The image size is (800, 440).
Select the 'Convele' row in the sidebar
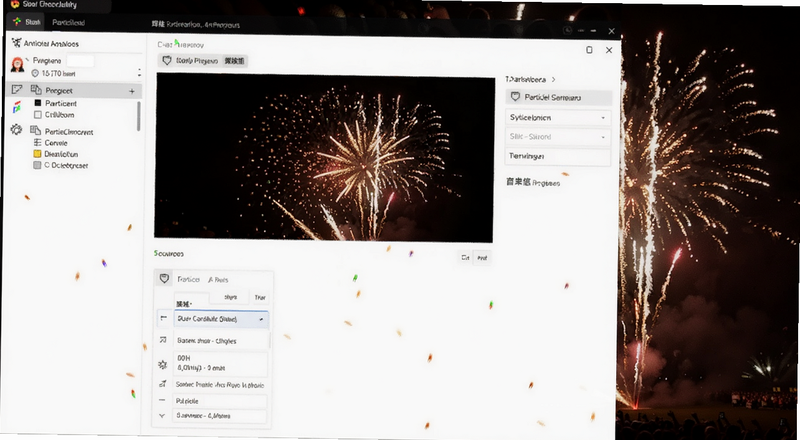click(56, 143)
